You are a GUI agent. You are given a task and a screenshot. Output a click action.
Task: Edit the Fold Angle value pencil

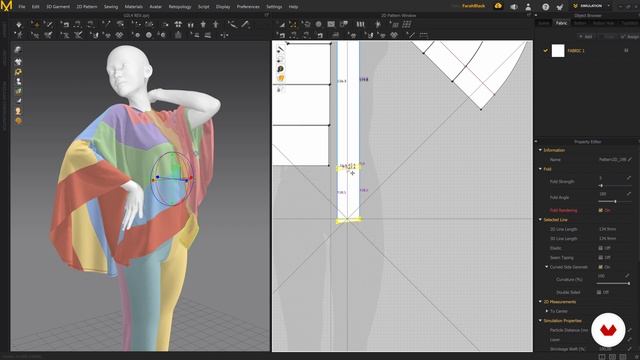pyautogui.click(x=629, y=194)
